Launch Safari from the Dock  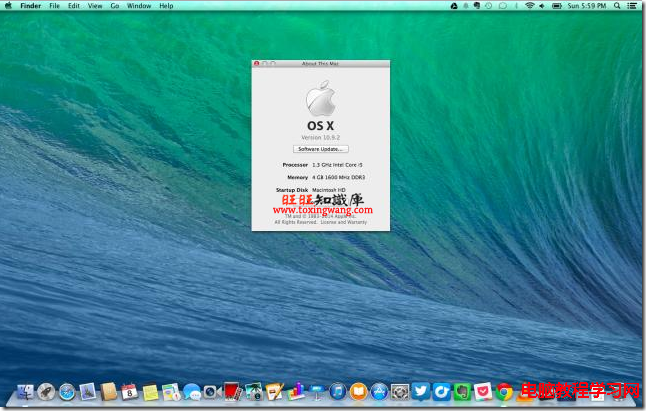(67, 392)
